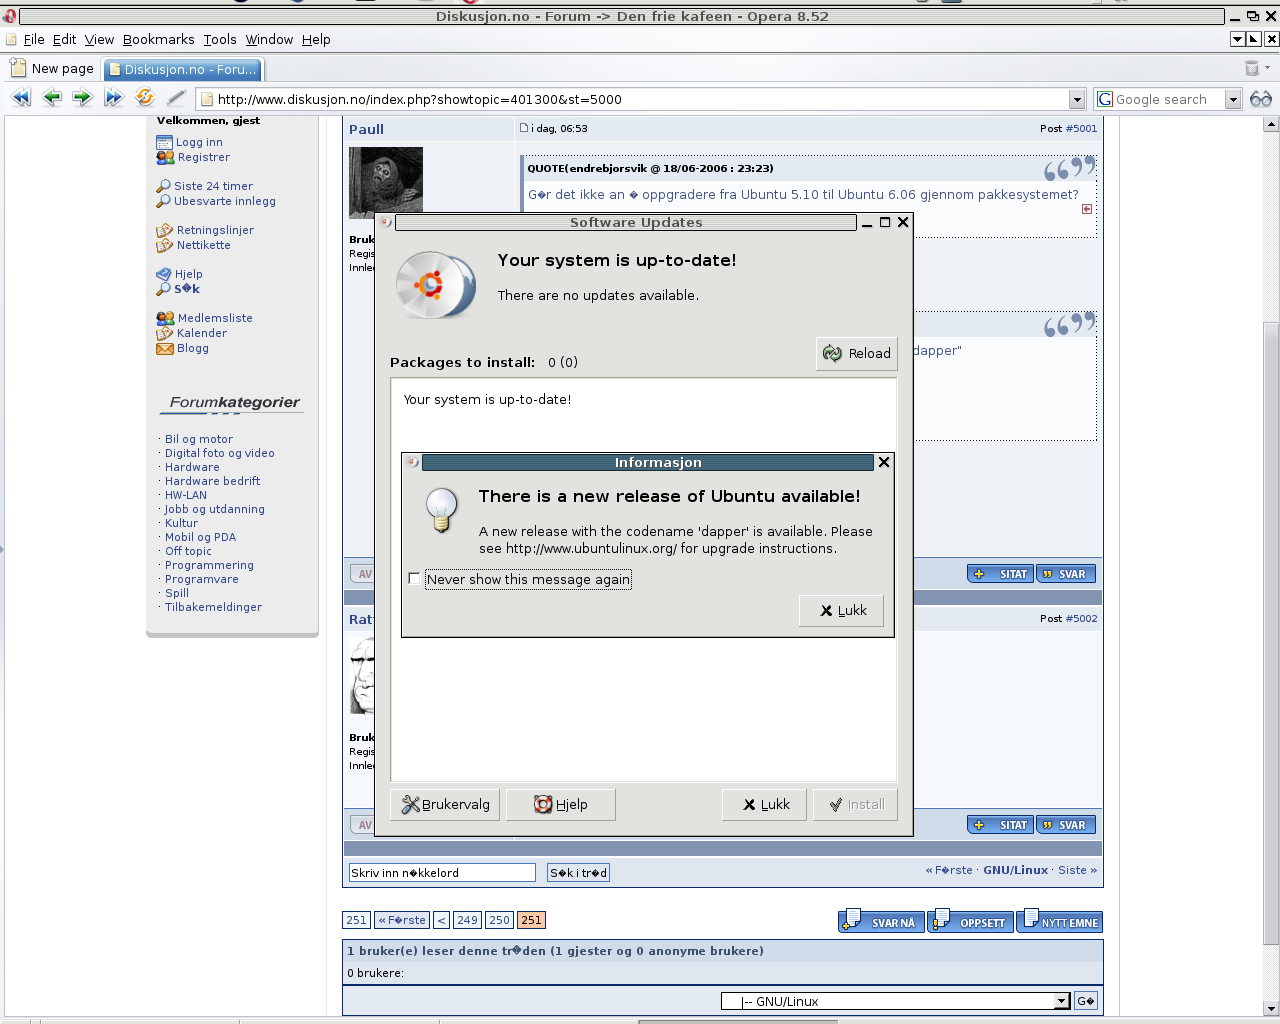Click the Medlemsliste people icon
The image size is (1280, 1024).
coord(165,318)
